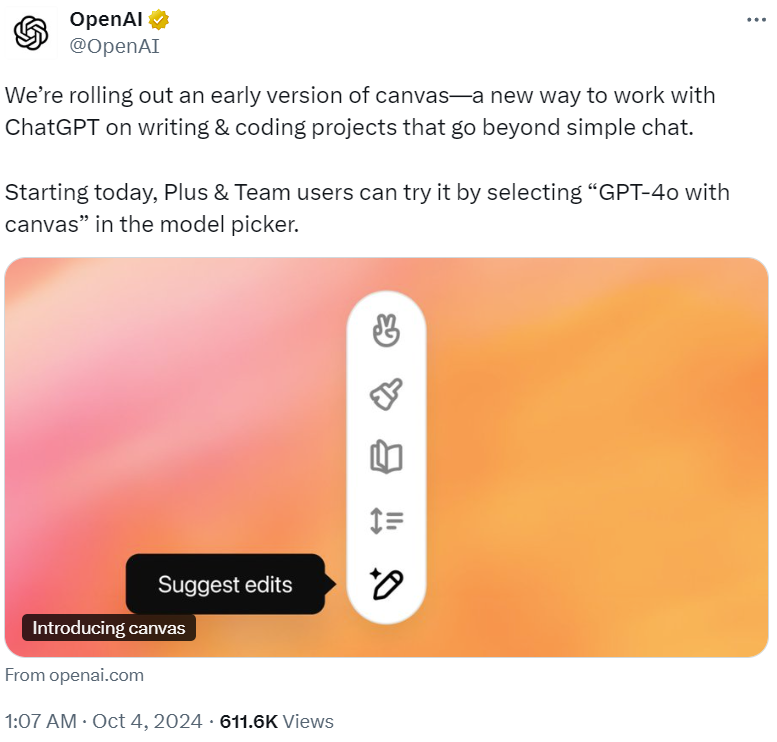Click the tweet text about canvas rollout
Image resolution: width=777 pixels, height=742 pixels.
[360, 111]
